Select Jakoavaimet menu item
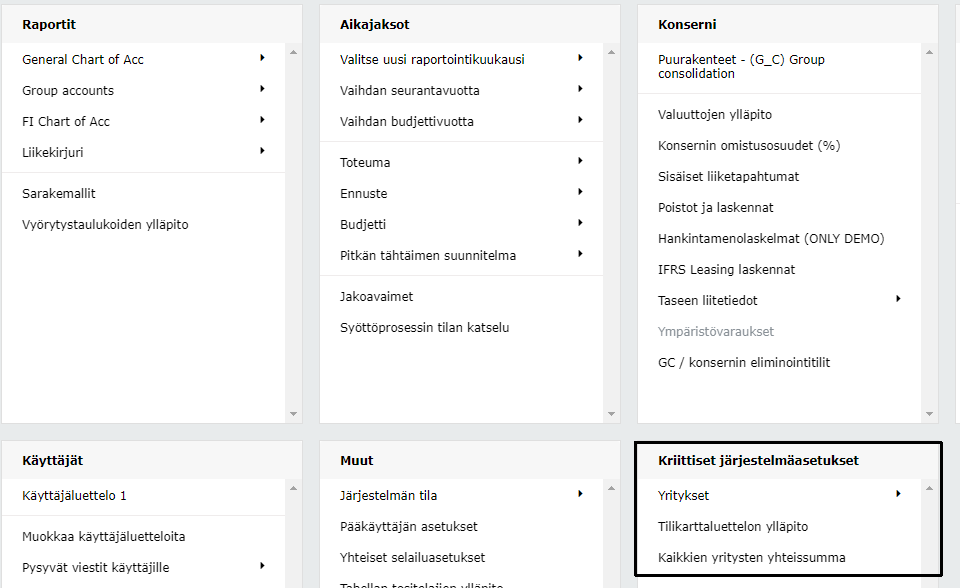Viewport: 960px width, 588px height. (x=377, y=297)
